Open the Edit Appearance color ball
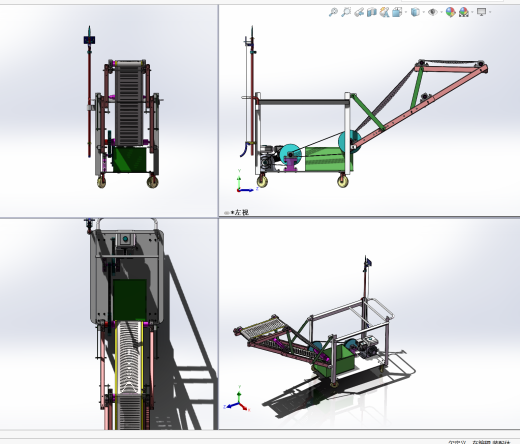Viewport: 520px width, 444px height. [450, 12]
